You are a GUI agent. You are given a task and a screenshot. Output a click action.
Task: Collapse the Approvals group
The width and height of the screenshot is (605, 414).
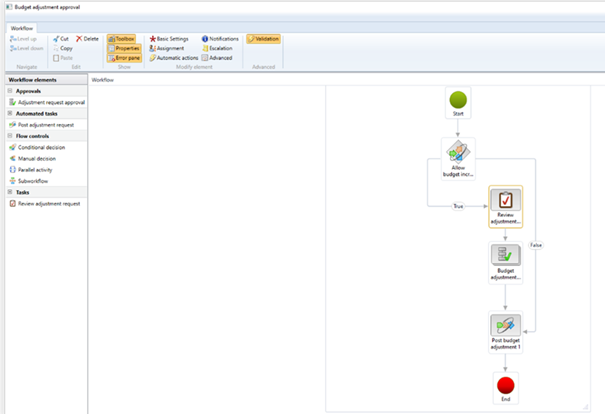coord(8,91)
